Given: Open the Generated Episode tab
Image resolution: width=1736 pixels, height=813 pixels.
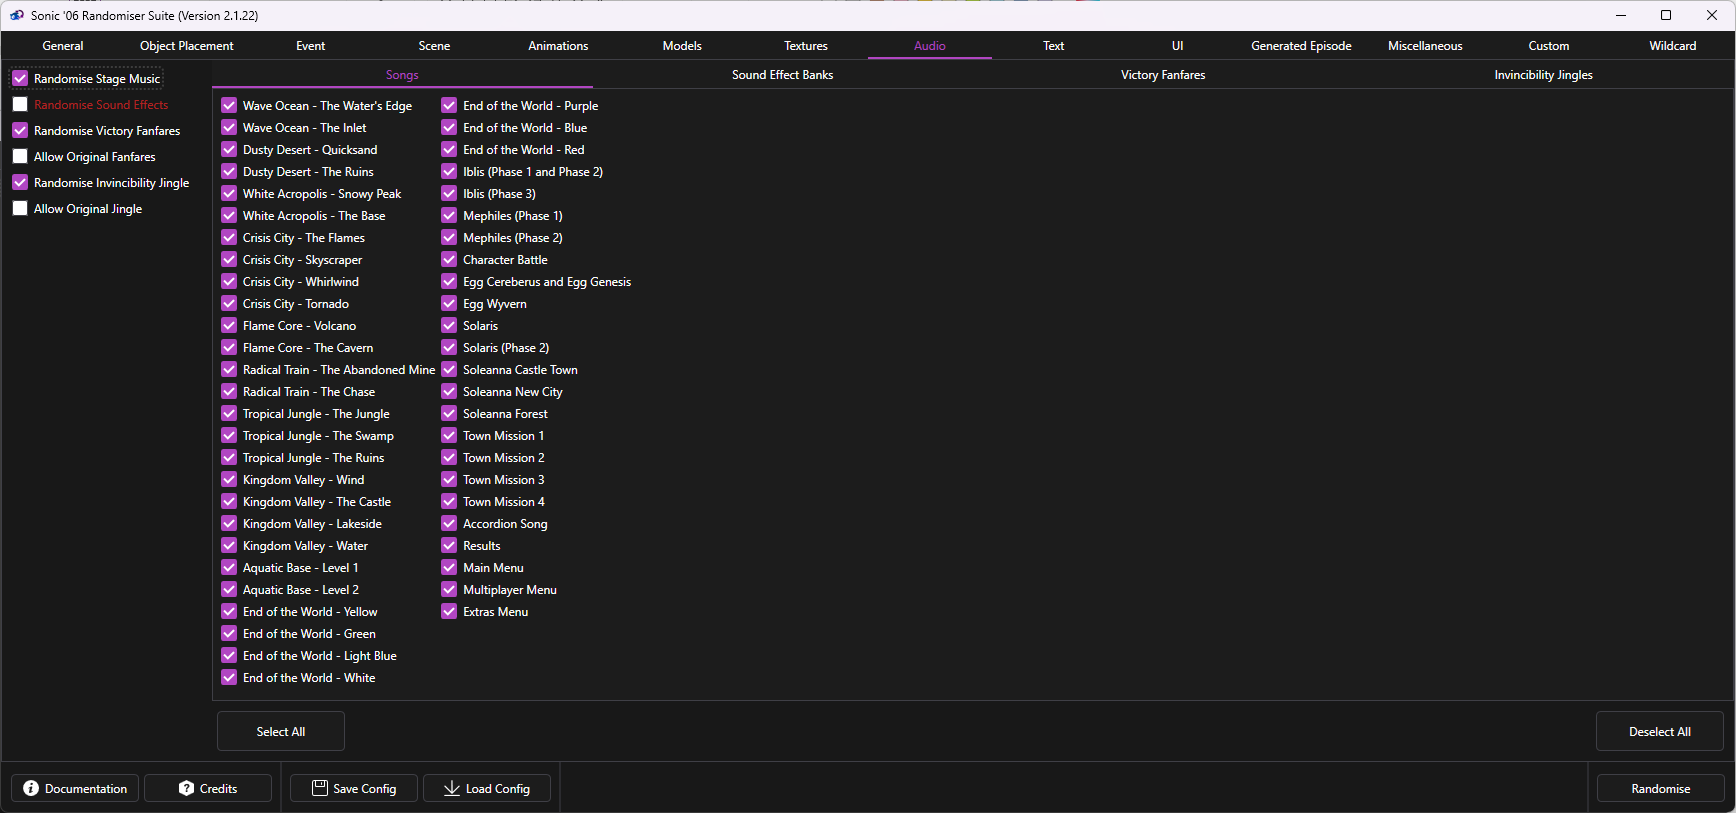Looking at the screenshot, I should 1301,46.
